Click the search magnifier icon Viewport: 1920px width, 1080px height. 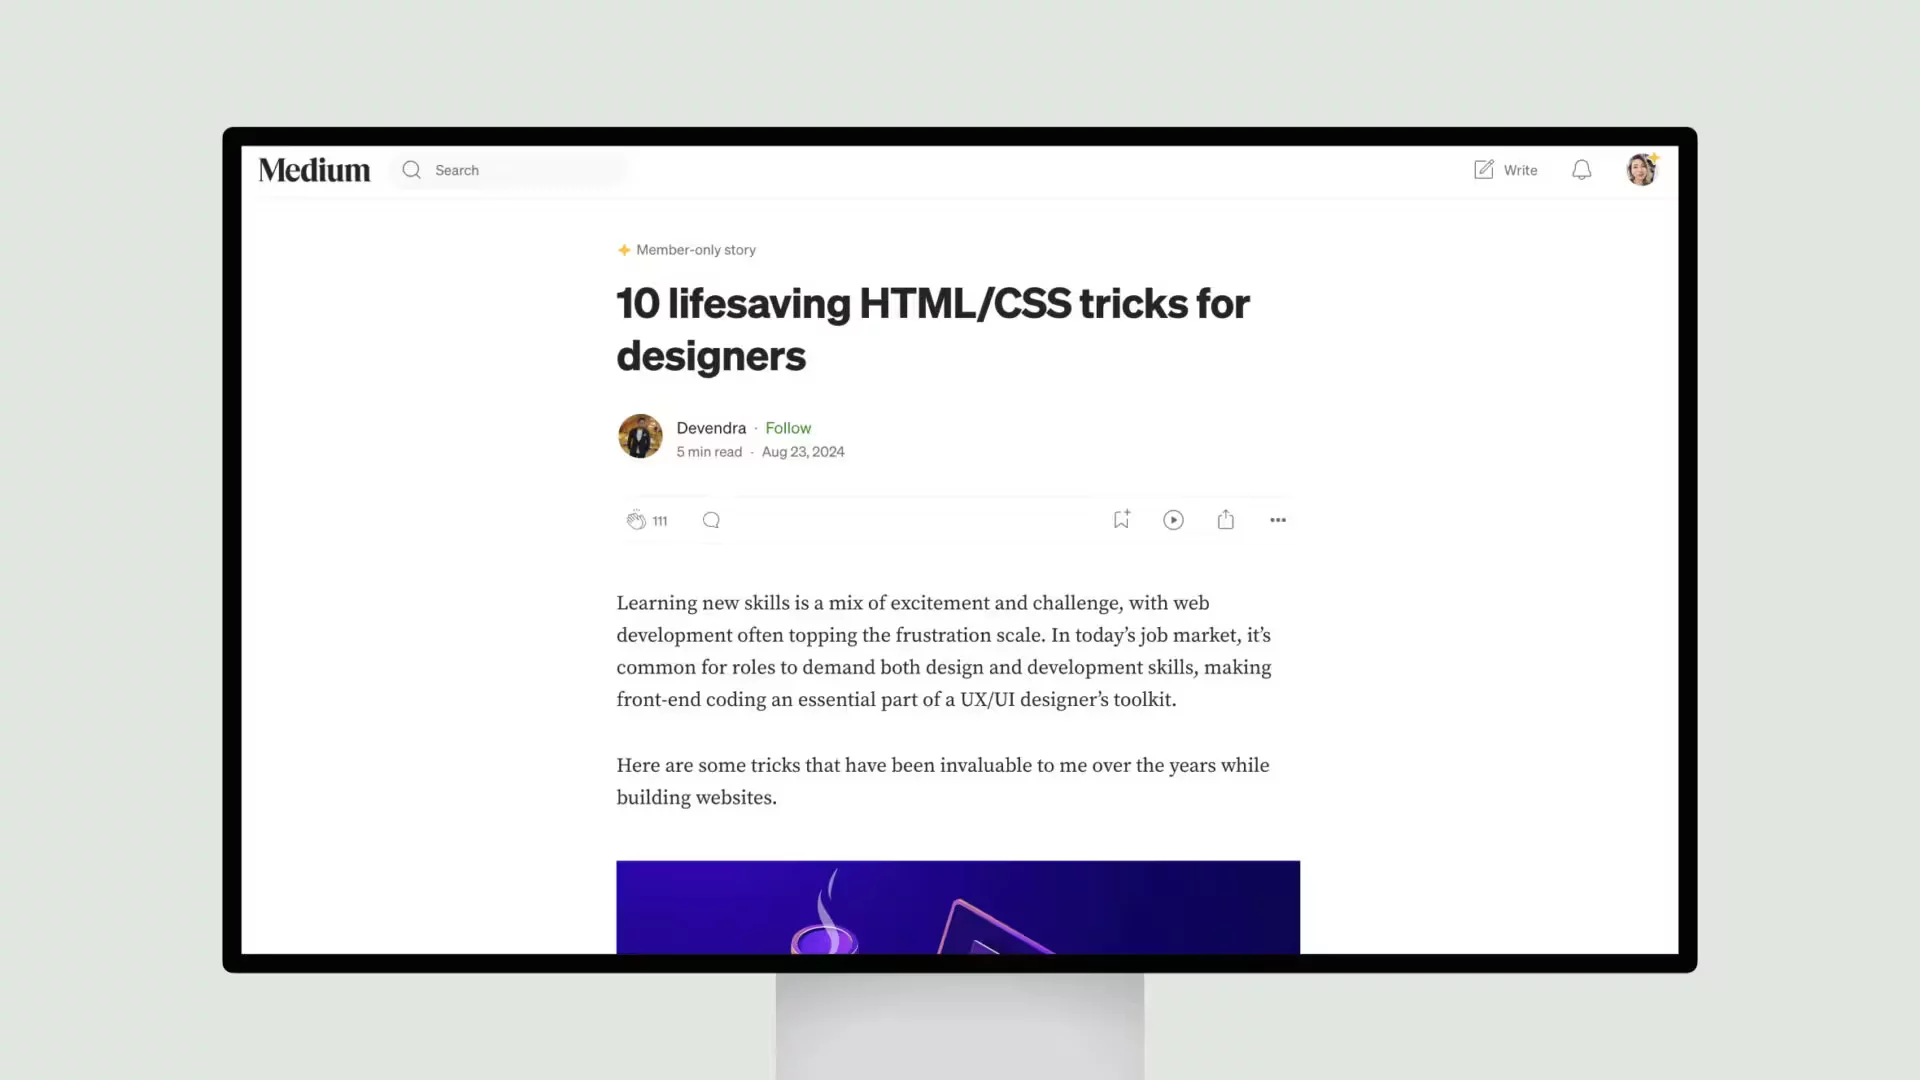[x=411, y=169]
